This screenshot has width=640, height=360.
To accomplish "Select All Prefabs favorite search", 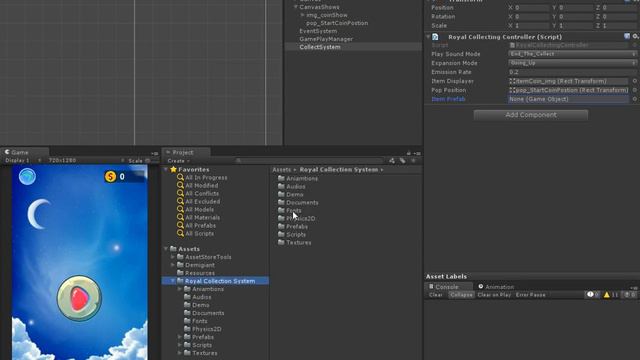I will click(x=196, y=225).
